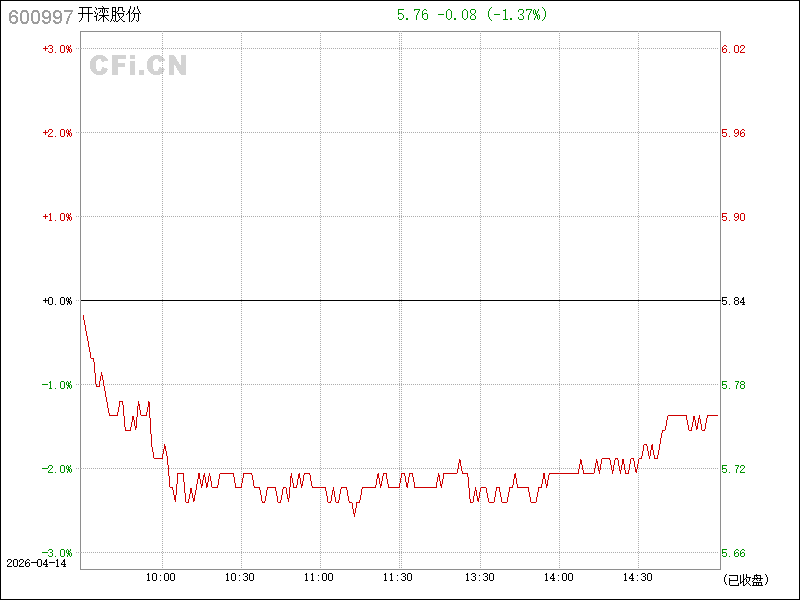800x600 pixels.
Task: Click the stock code 600997
Action: click(x=39, y=15)
